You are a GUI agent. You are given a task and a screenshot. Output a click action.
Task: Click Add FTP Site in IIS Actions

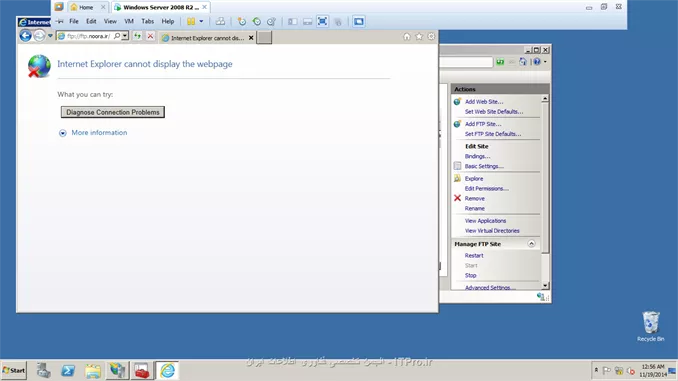click(x=483, y=124)
